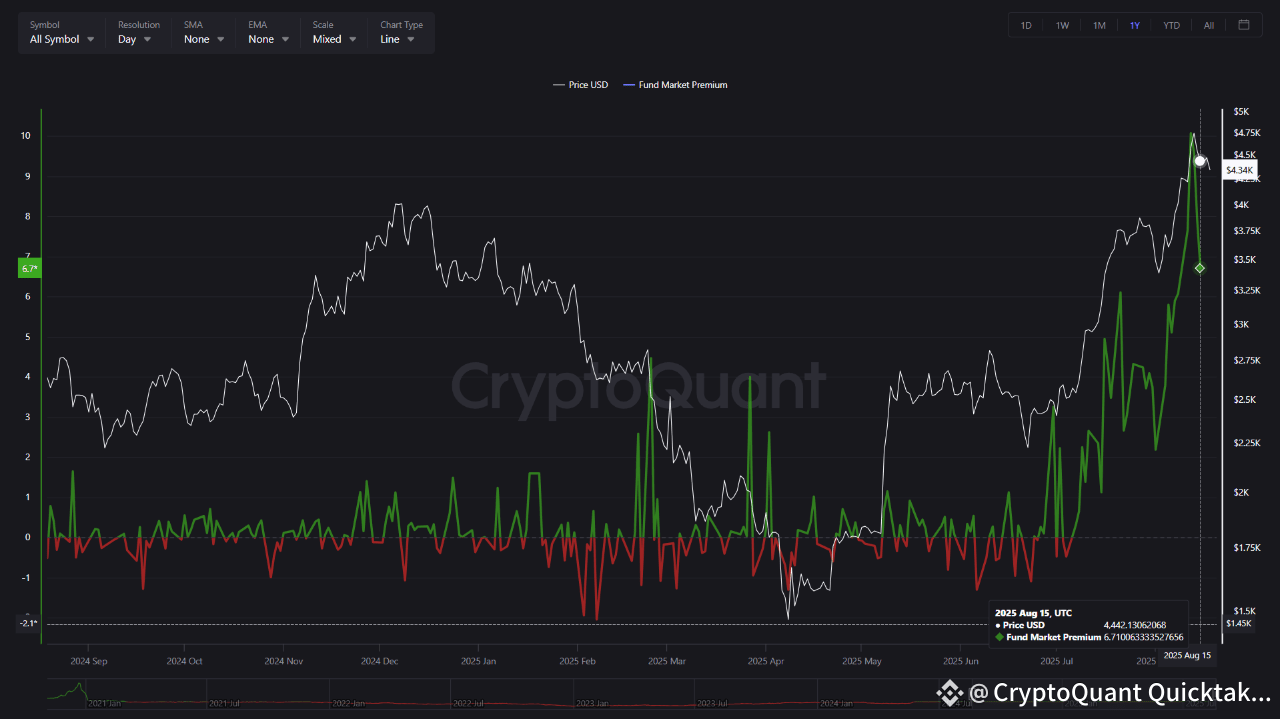Screen dimensions: 1280x719
Task: Toggle Price USD legend series
Action: tap(581, 85)
